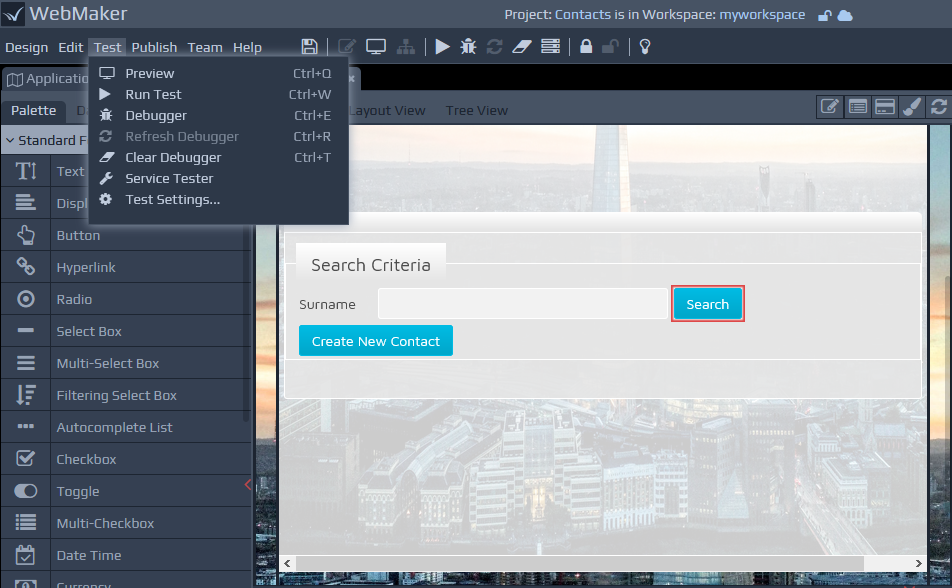Click the refresh icon above the canvas

(x=939, y=108)
